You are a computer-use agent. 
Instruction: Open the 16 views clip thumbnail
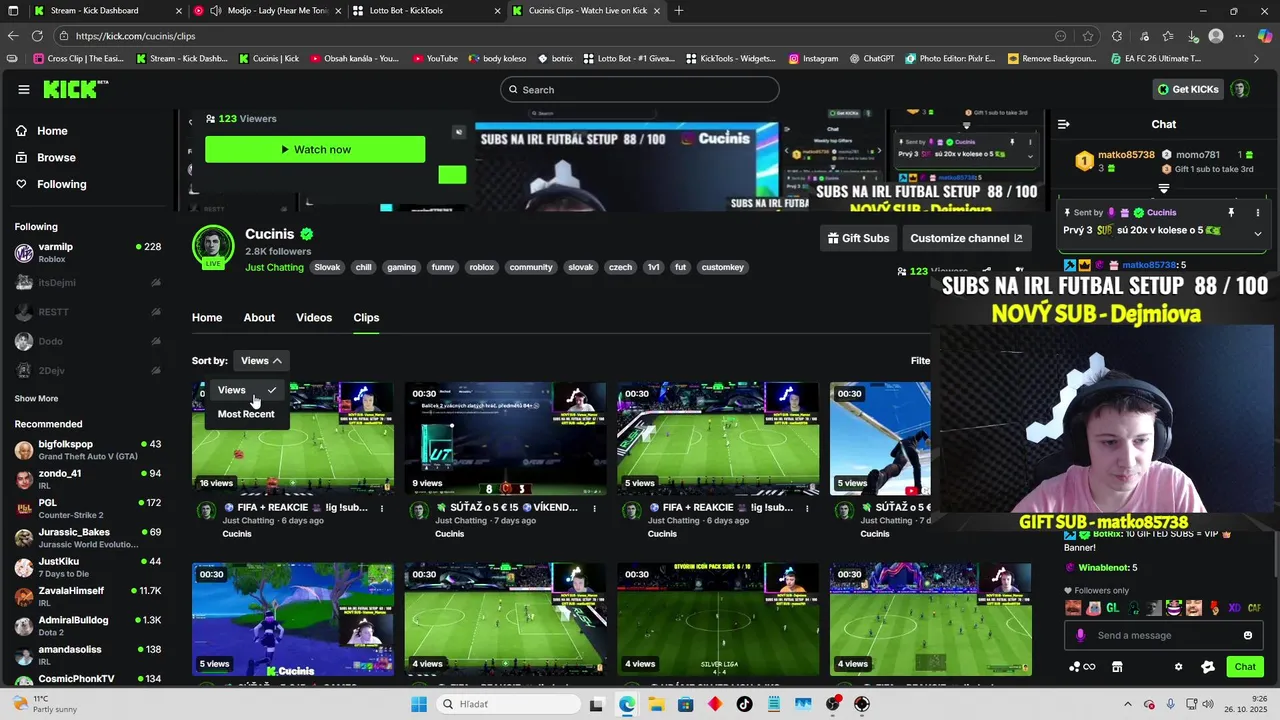(x=293, y=438)
